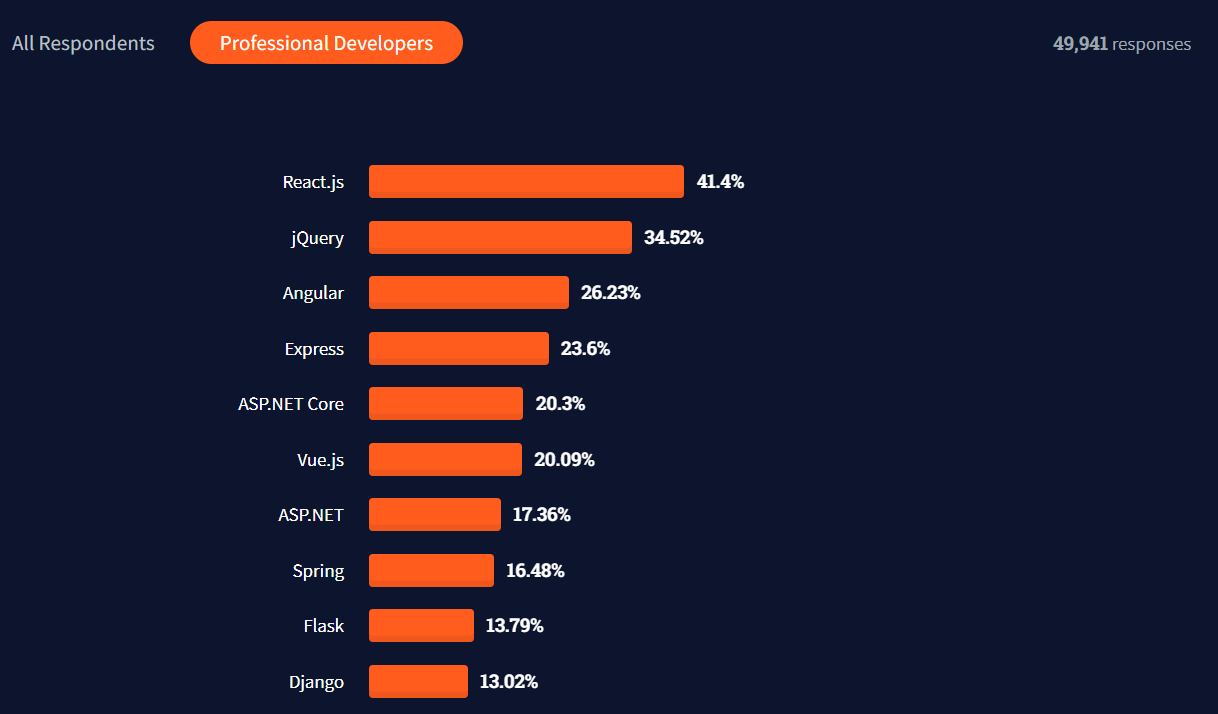Click the 13.02% value for Django
This screenshot has height=714, width=1218.
(509, 681)
